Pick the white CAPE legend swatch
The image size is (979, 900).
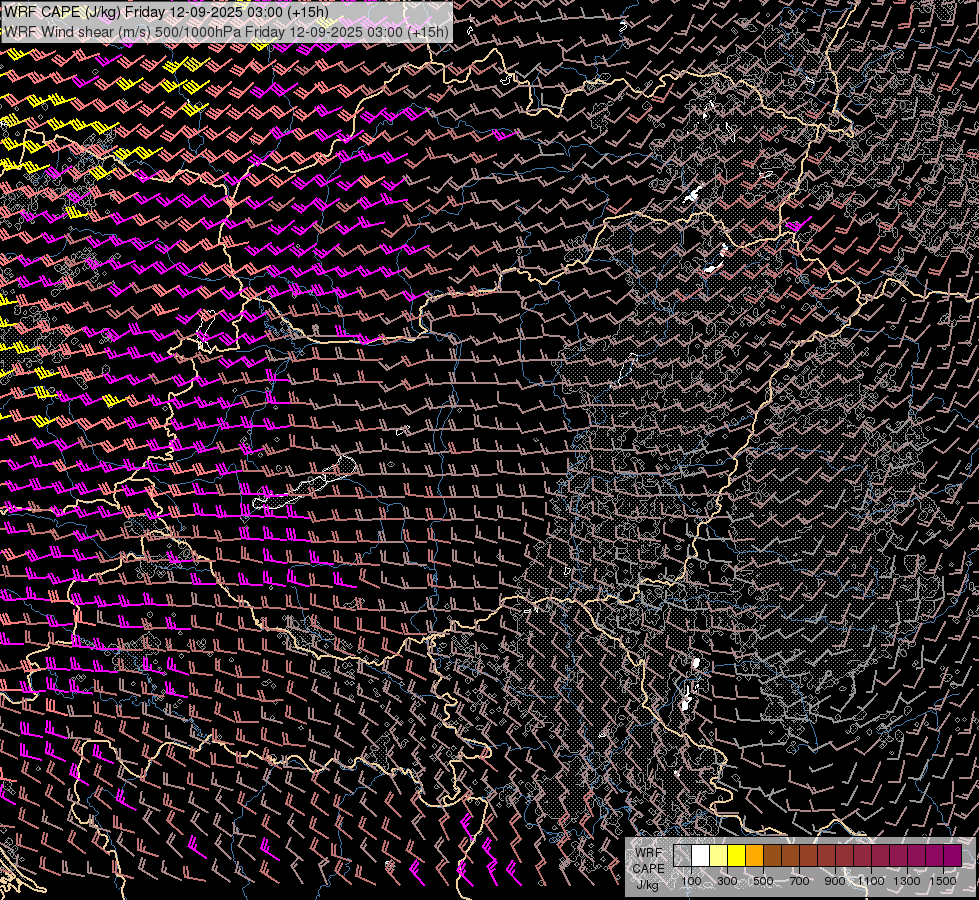(701, 856)
